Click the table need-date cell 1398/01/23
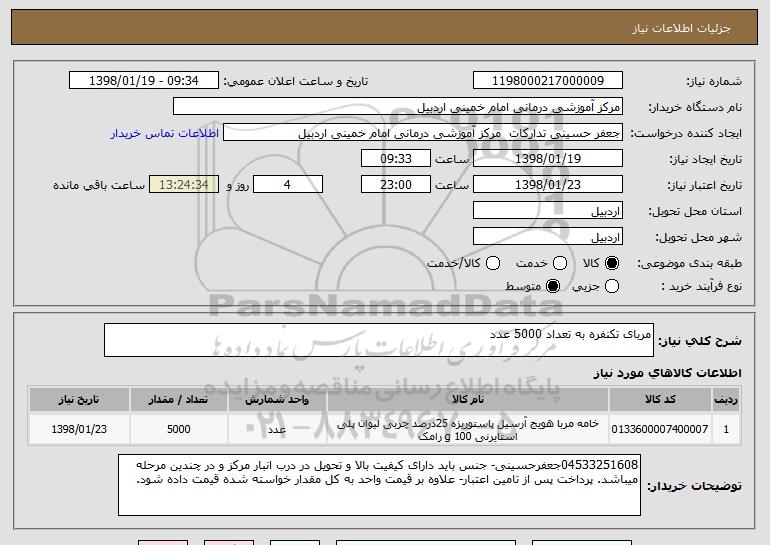This screenshot has height=545, width=770. [79, 430]
